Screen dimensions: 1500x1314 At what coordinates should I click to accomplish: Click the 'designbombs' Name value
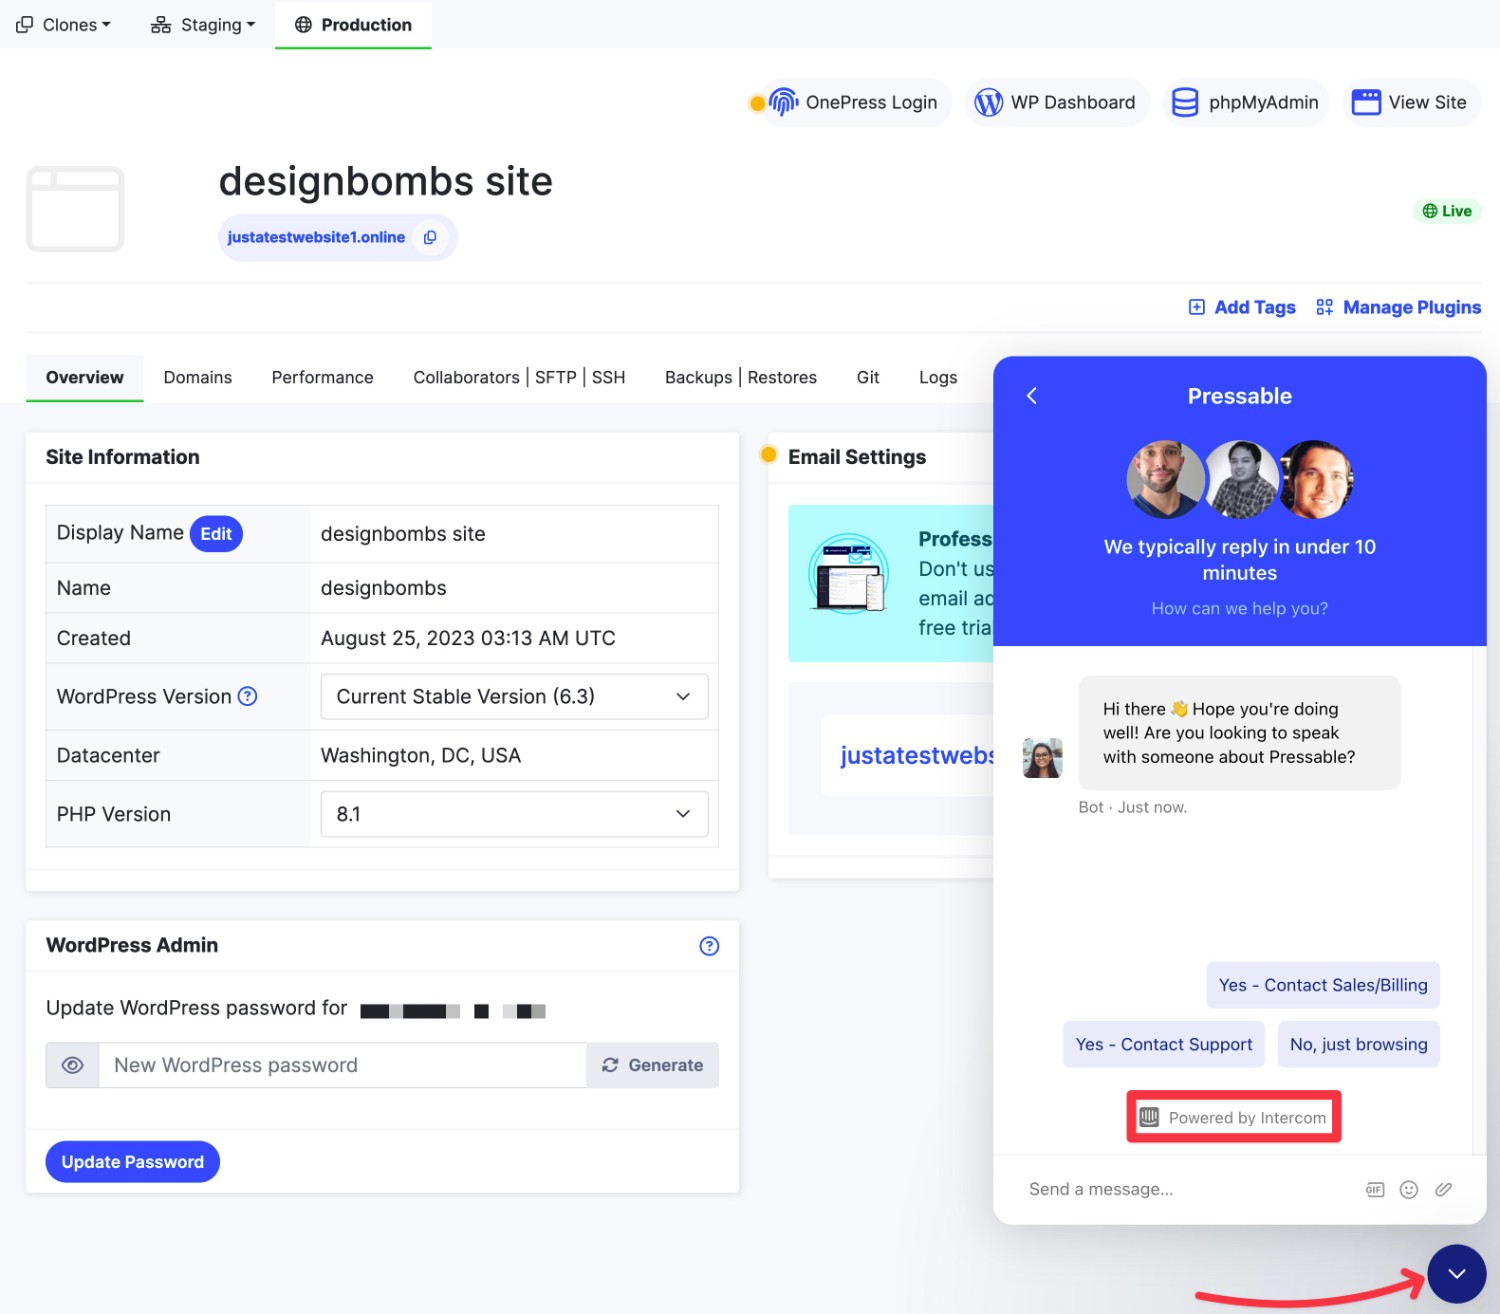click(x=384, y=588)
